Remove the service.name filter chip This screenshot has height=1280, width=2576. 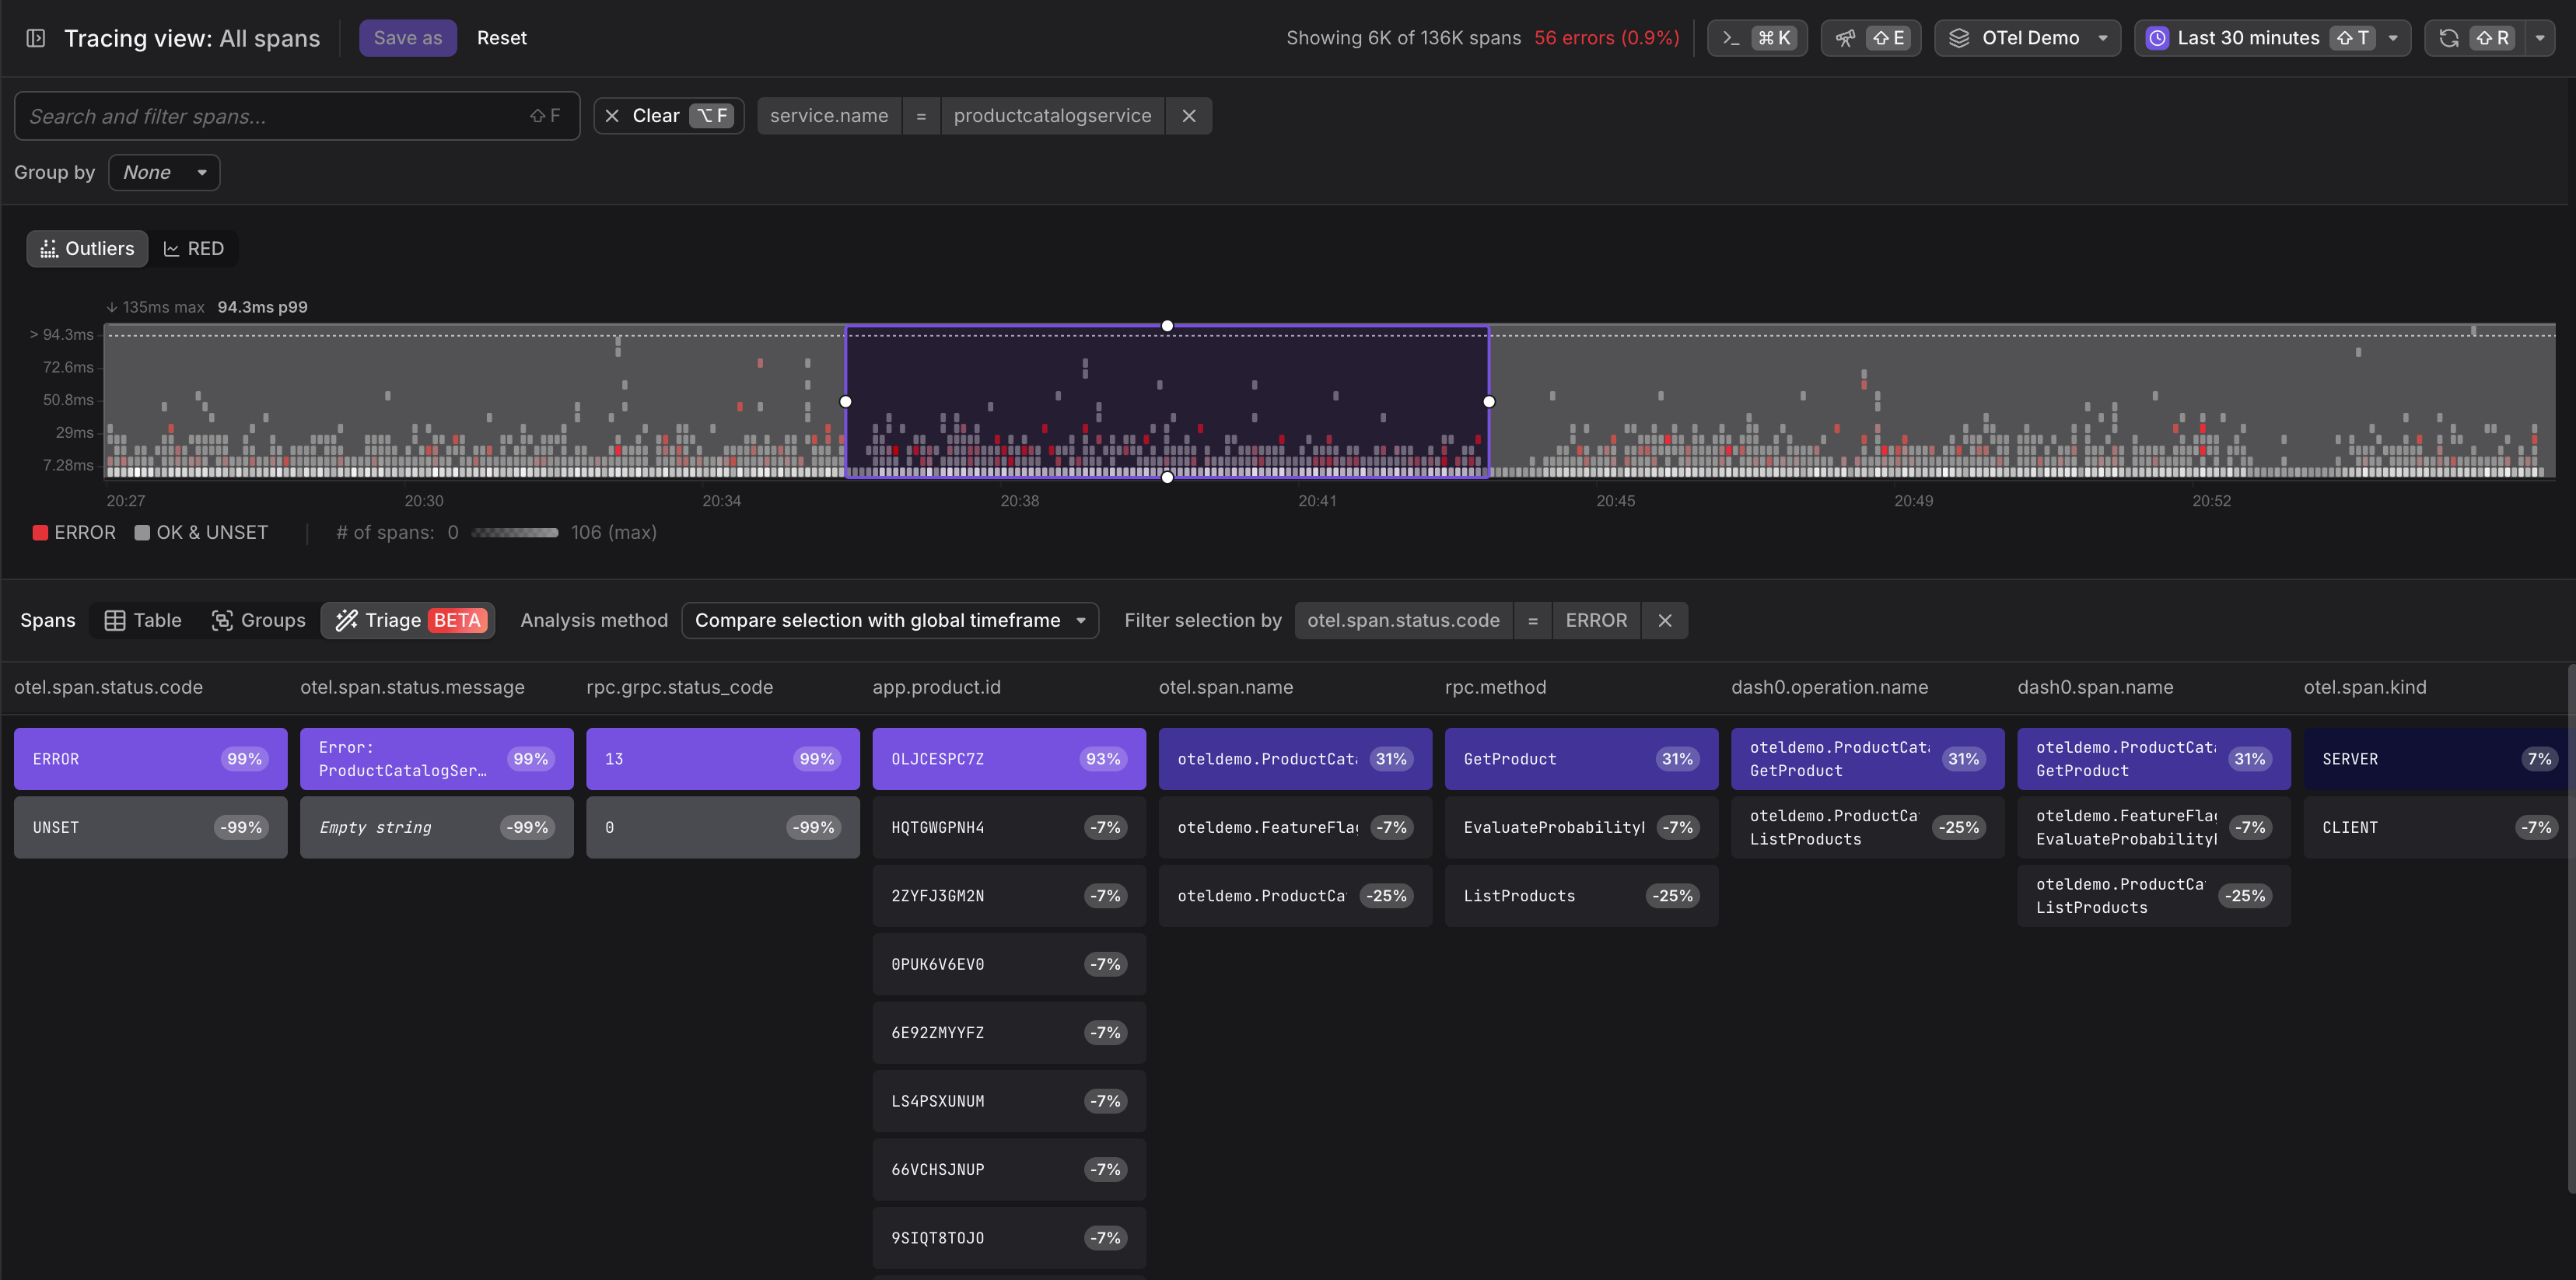point(1188,116)
